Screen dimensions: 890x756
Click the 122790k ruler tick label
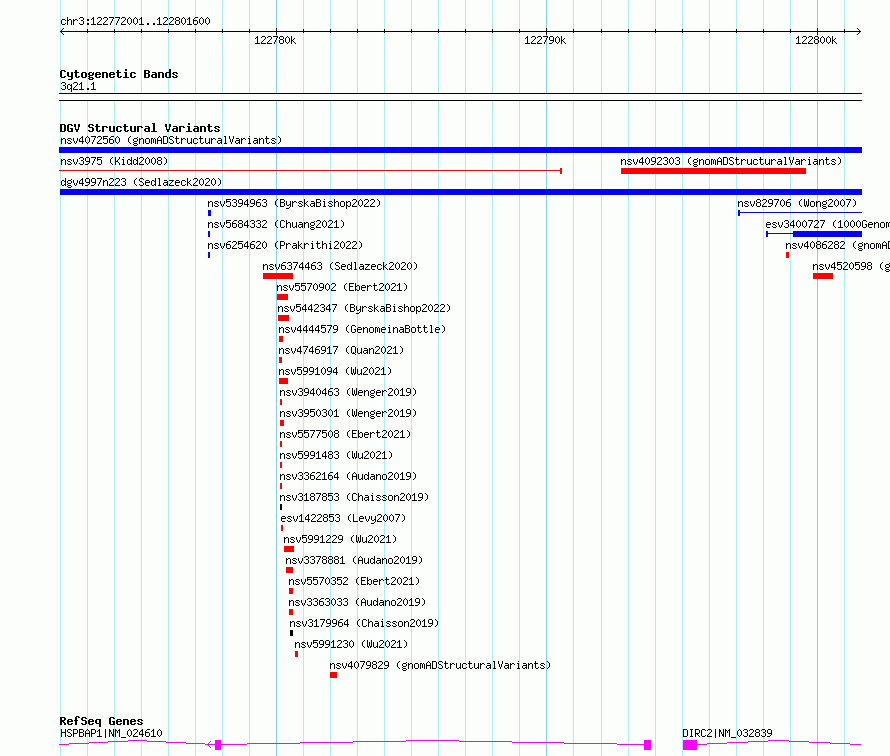[x=545, y=40]
